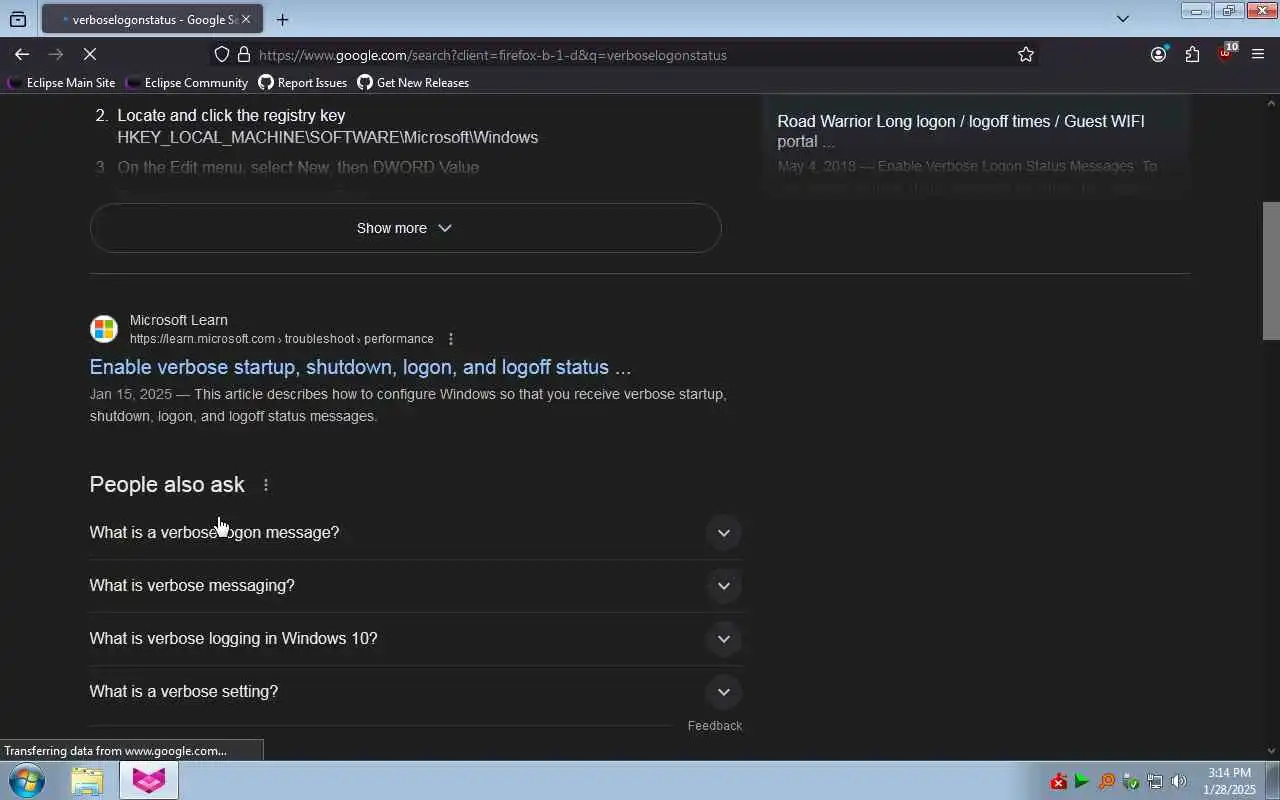Image resolution: width=1280 pixels, height=800 pixels.
Task: List all tabs dropdown arrow
Action: pos(1123,19)
